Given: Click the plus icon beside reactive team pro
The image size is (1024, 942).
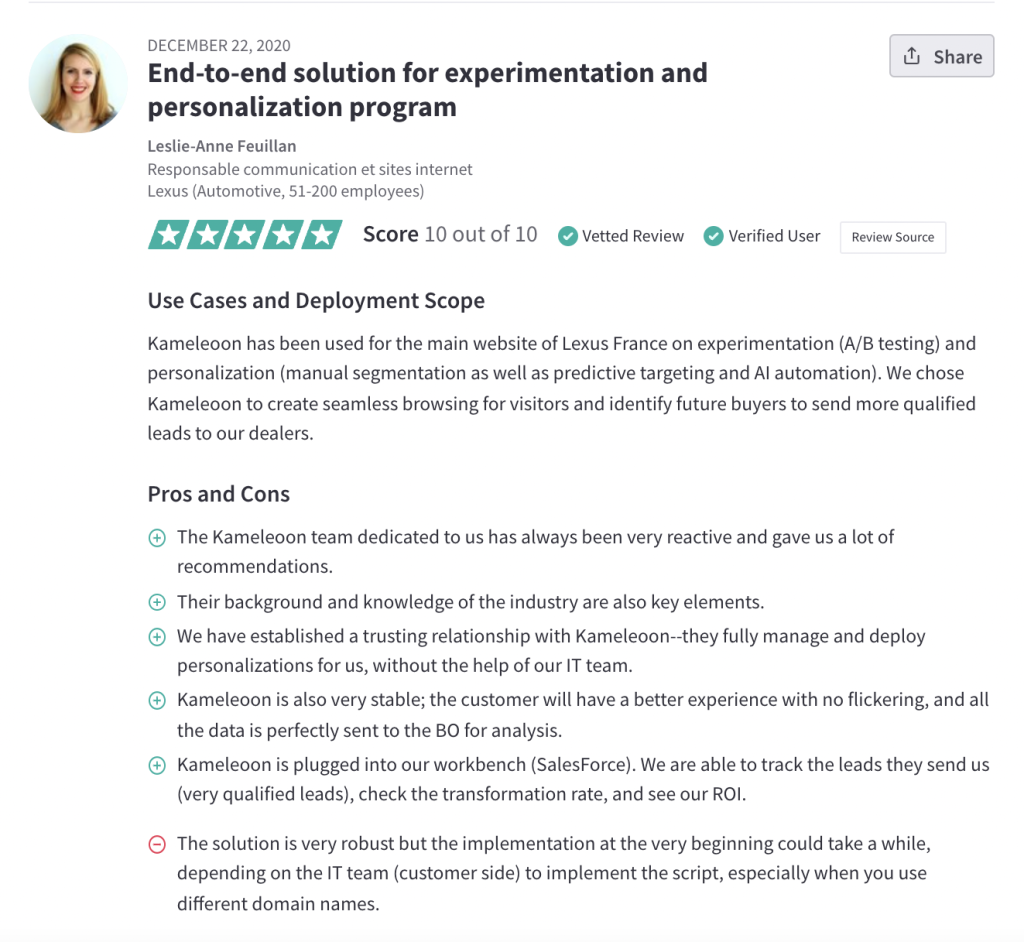Looking at the screenshot, I should pyautogui.click(x=157, y=538).
